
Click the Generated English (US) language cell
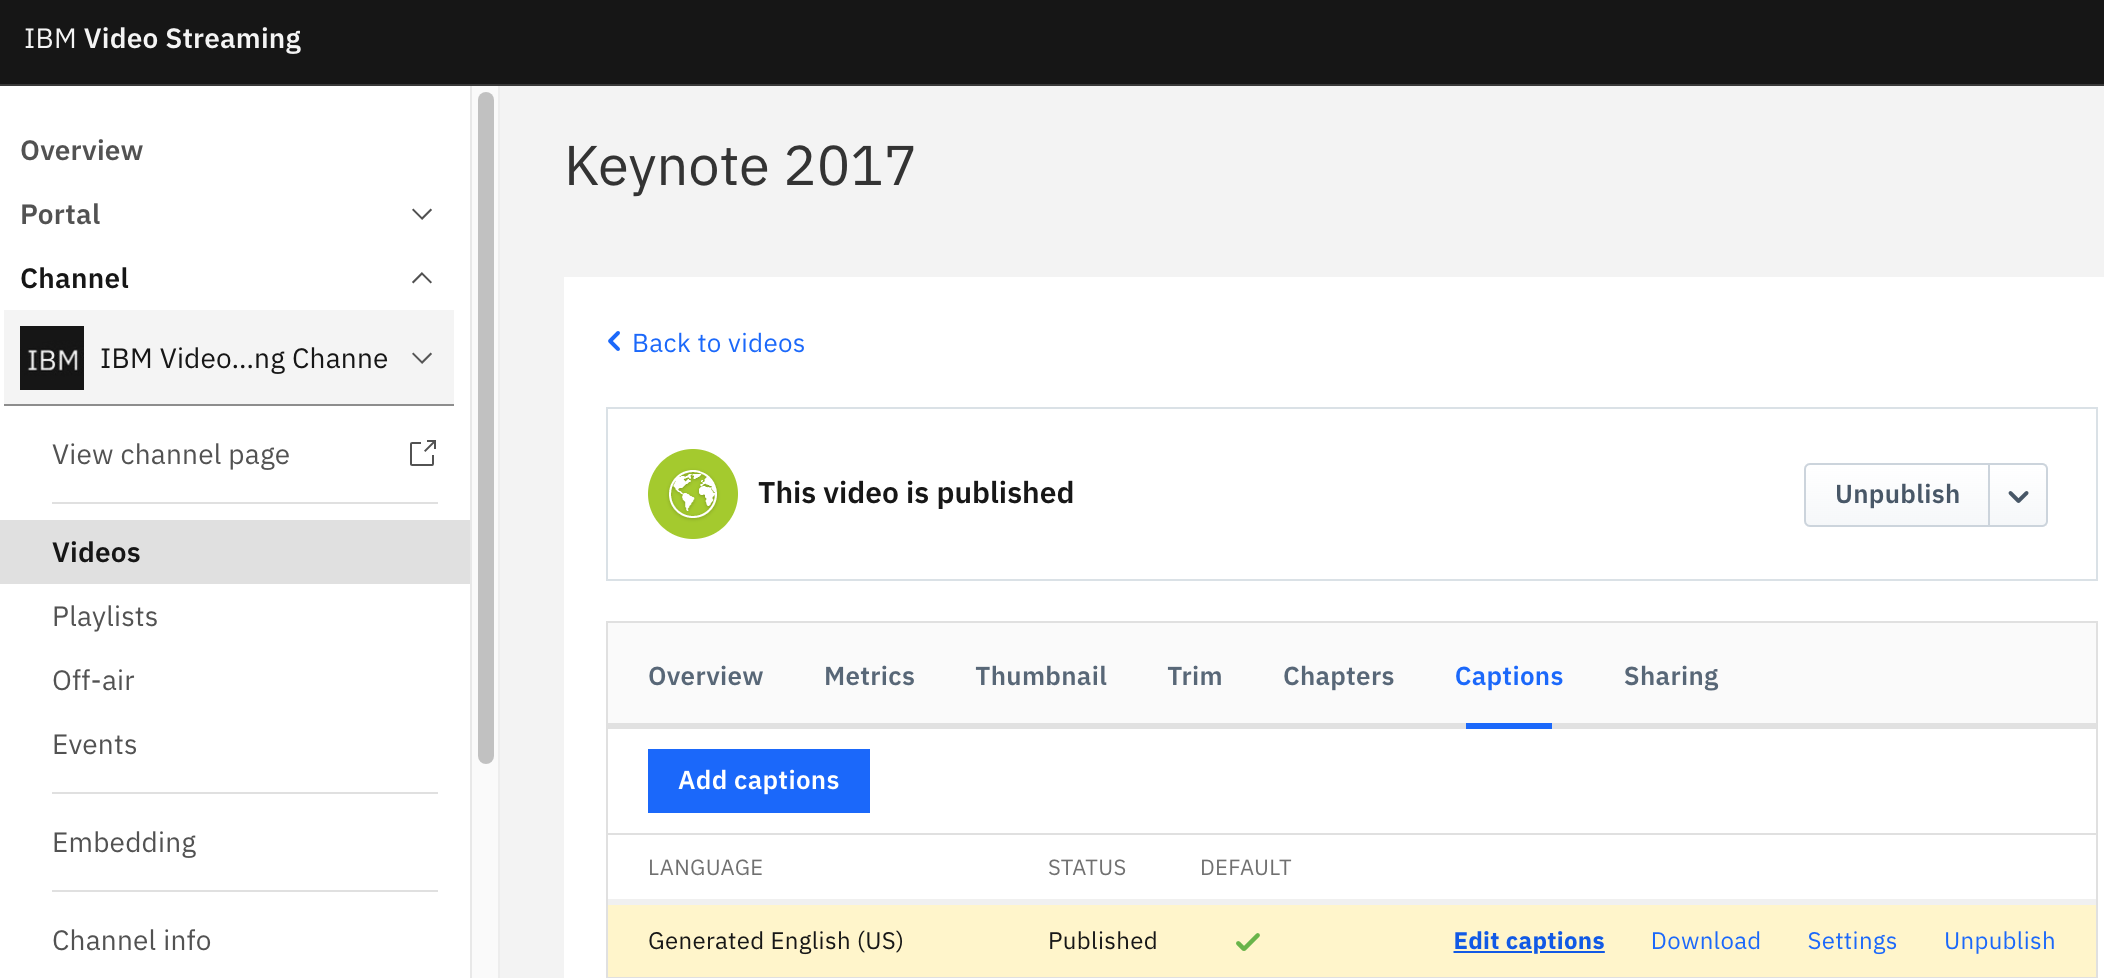(776, 941)
